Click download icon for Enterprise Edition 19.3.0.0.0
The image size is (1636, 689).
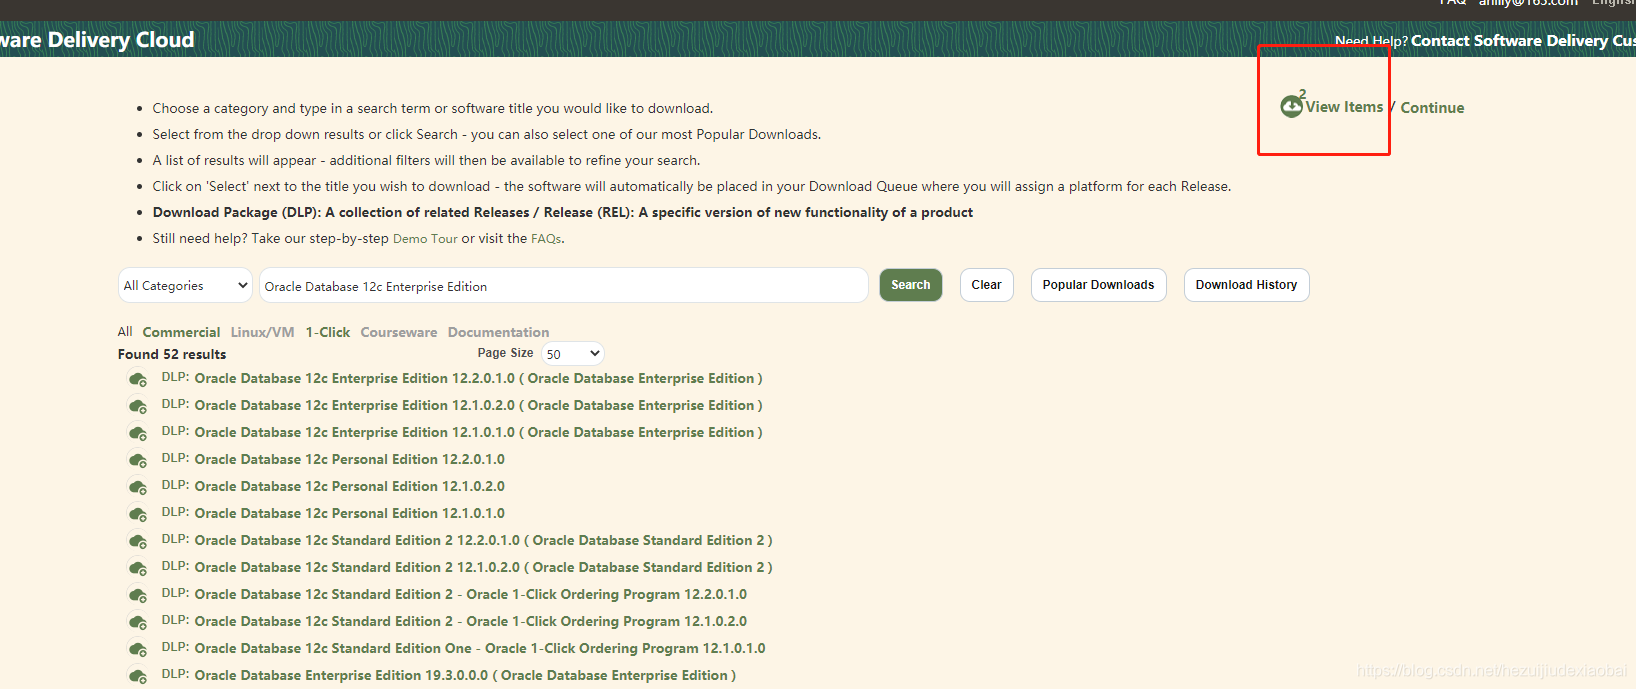[138, 676]
